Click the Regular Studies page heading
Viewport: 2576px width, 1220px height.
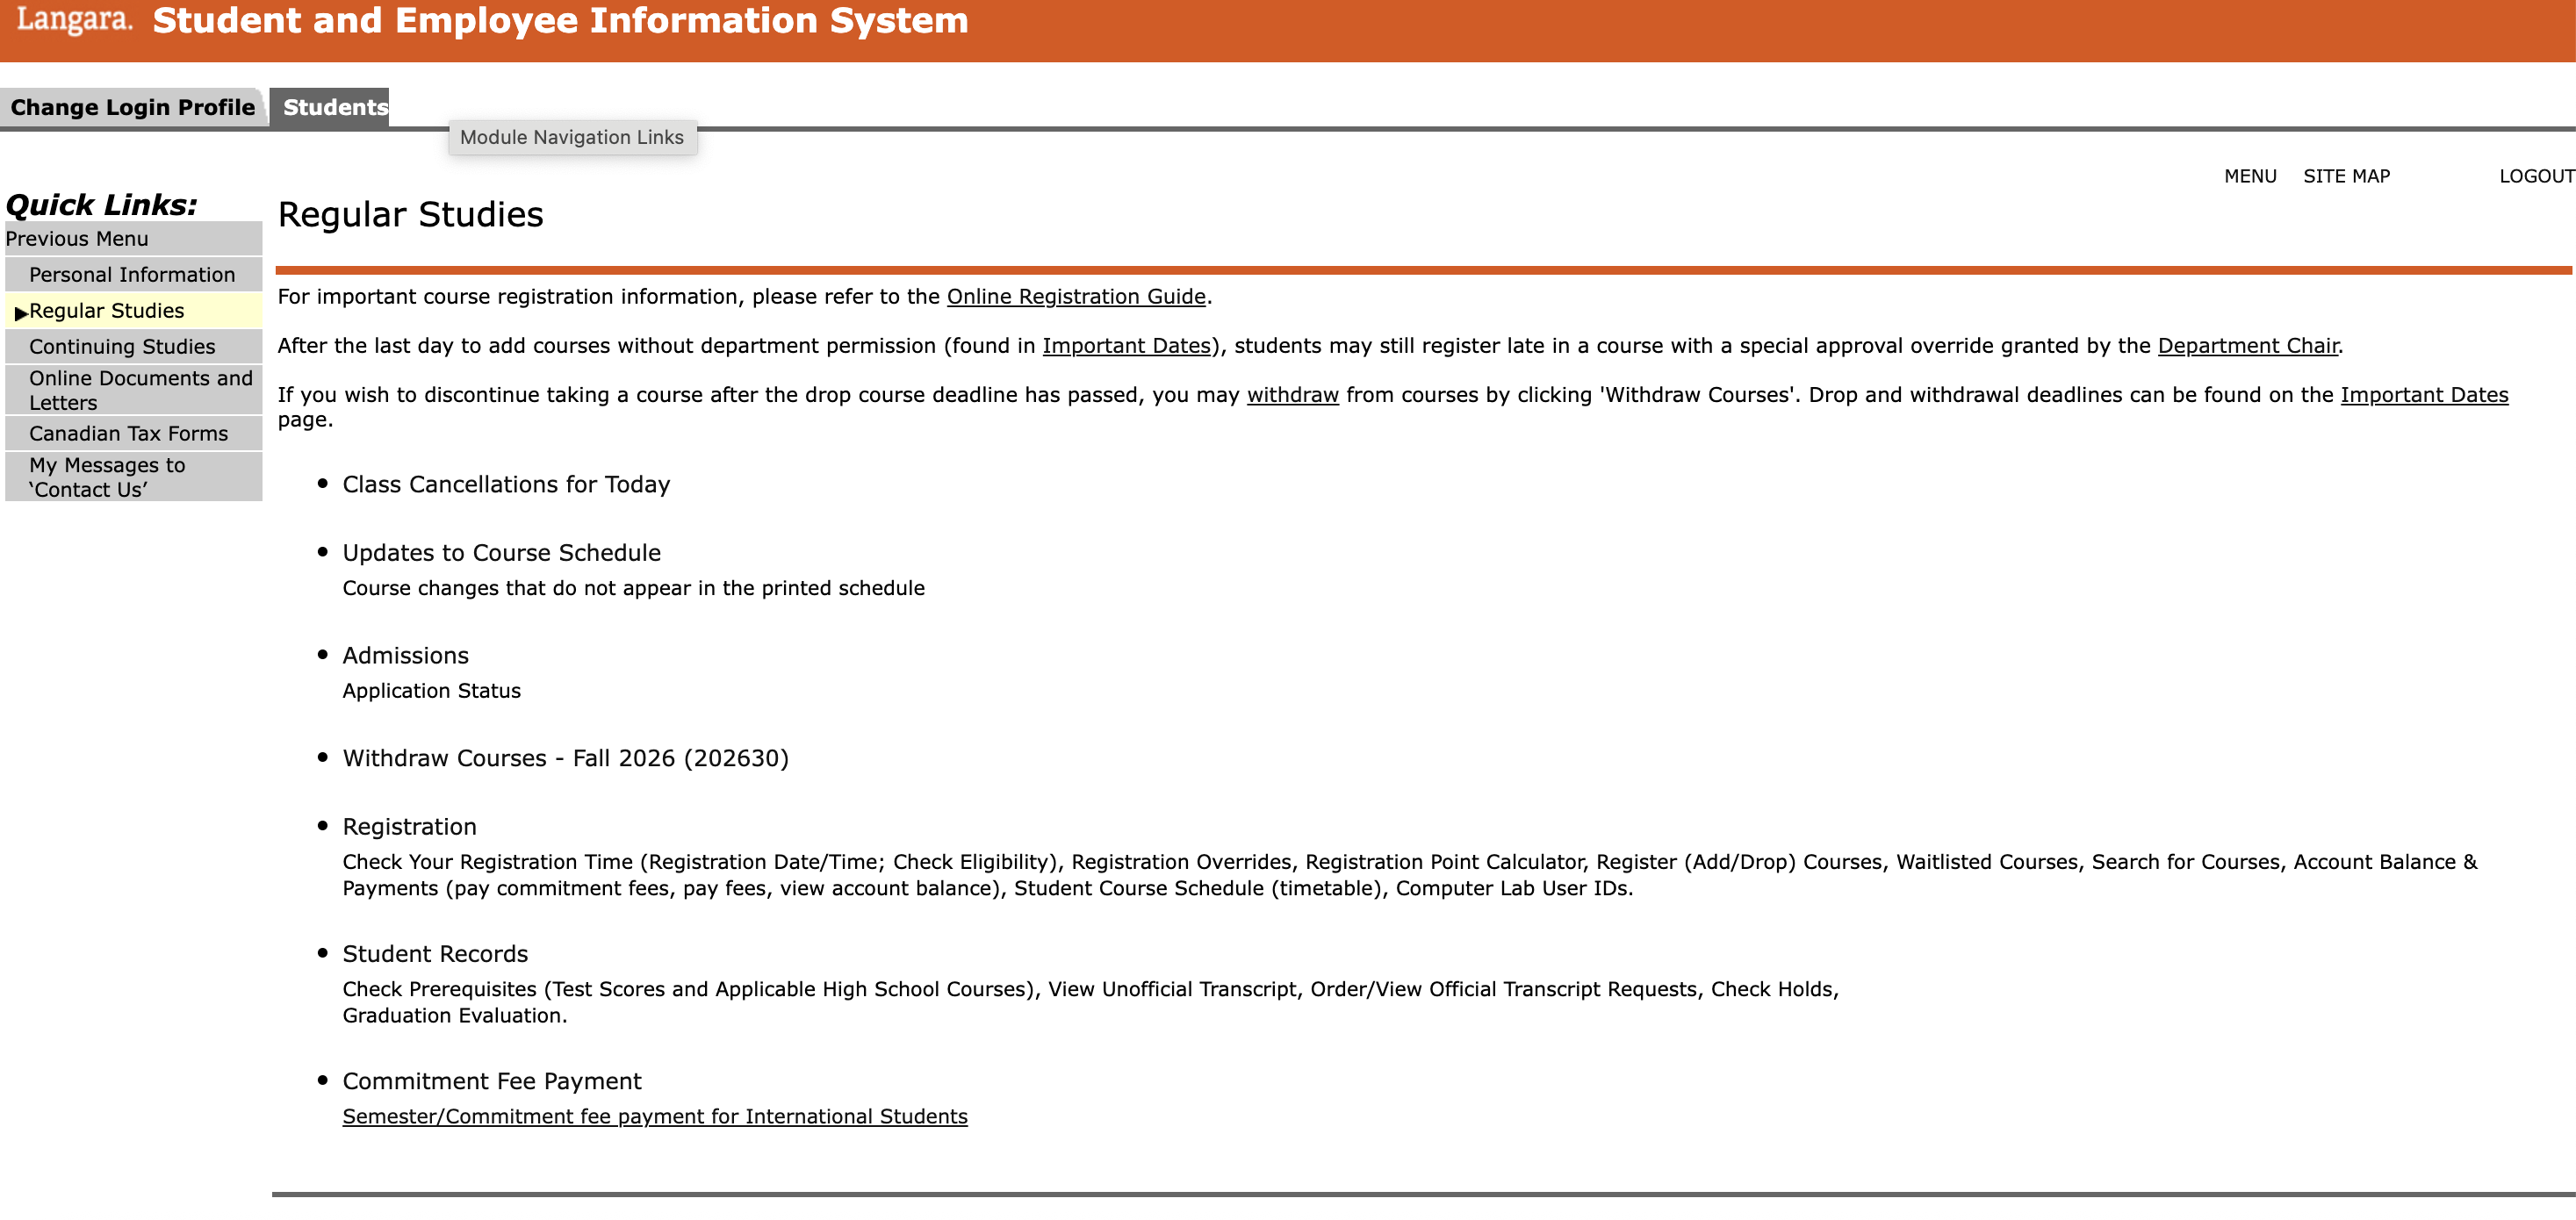pyautogui.click(x=410, y=215)
